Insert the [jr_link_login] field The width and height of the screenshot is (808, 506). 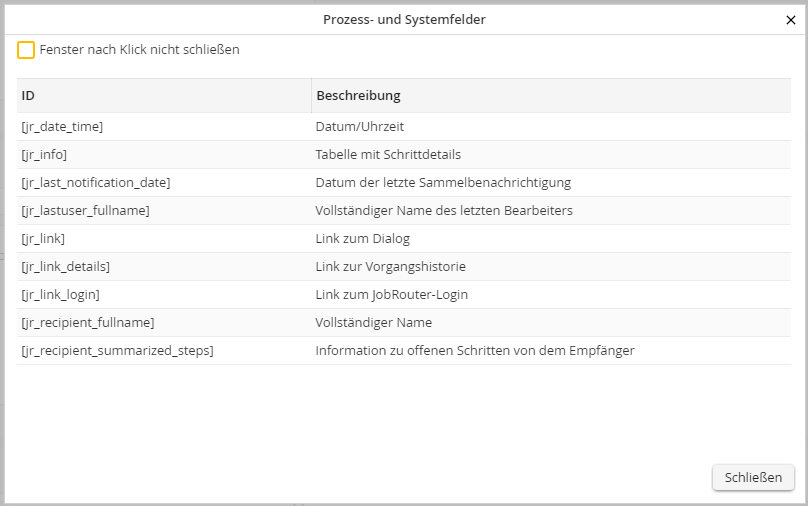[60, 295]
